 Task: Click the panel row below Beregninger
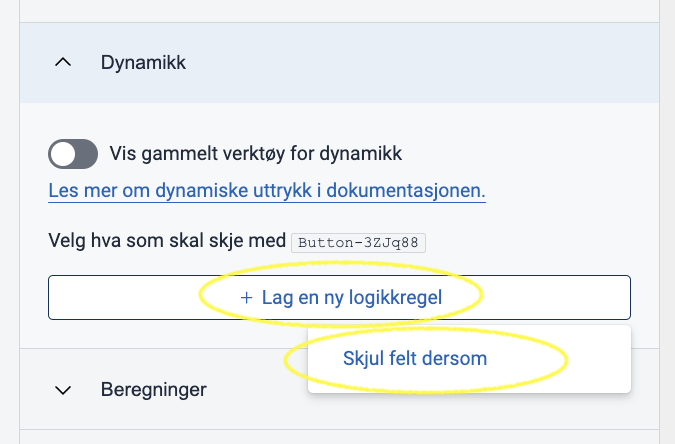pyautogui.click(x=339, y=437)
